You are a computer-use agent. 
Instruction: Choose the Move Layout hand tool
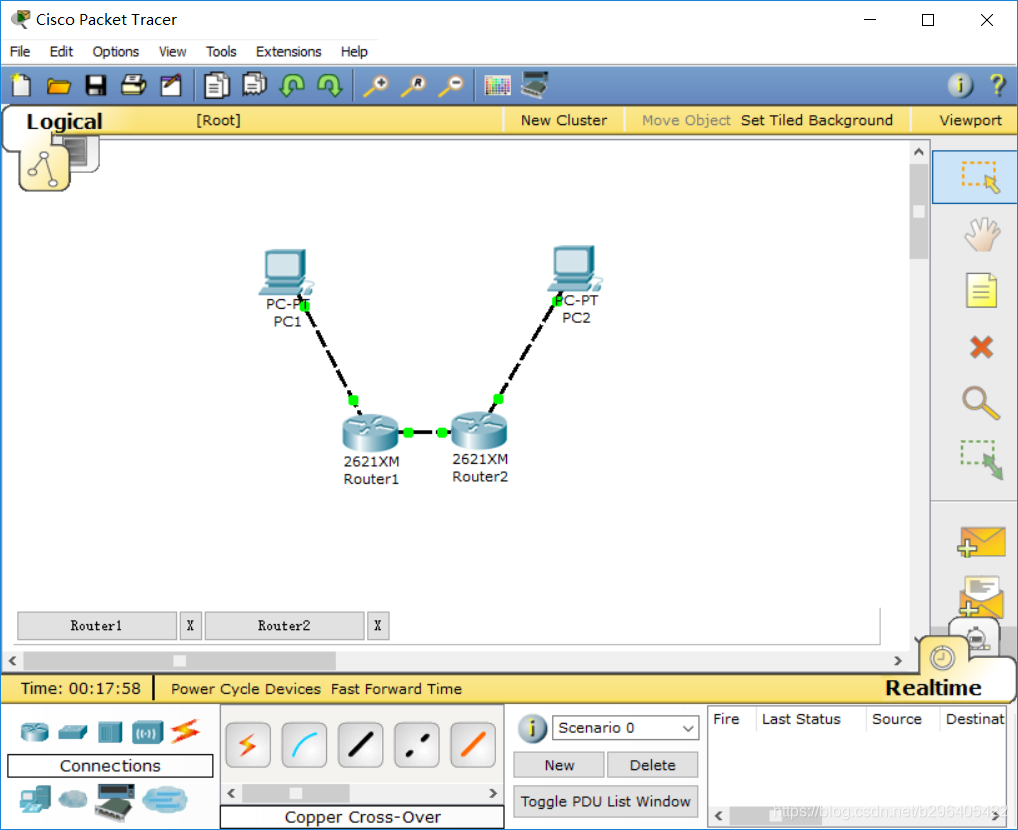982,234
